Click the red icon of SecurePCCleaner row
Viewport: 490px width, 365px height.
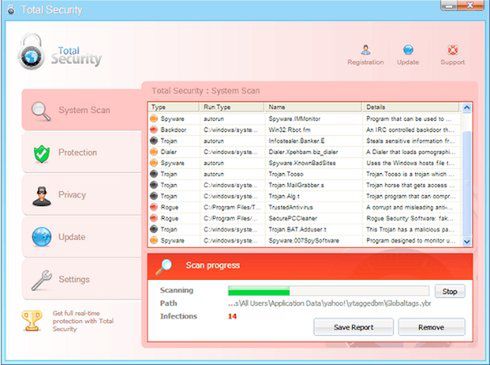[x=154, y=218]
